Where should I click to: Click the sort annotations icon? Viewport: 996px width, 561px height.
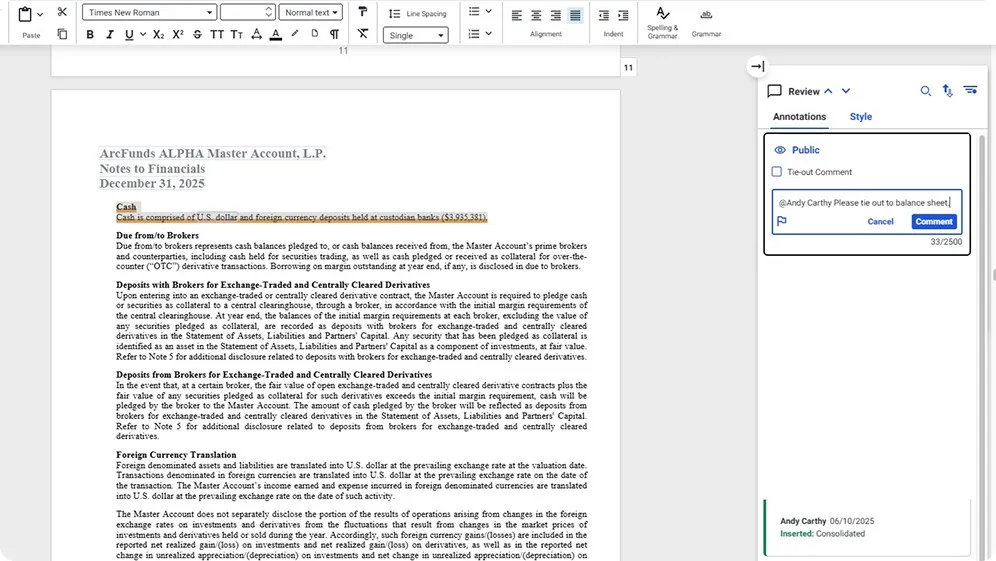(x=948, y=91)
